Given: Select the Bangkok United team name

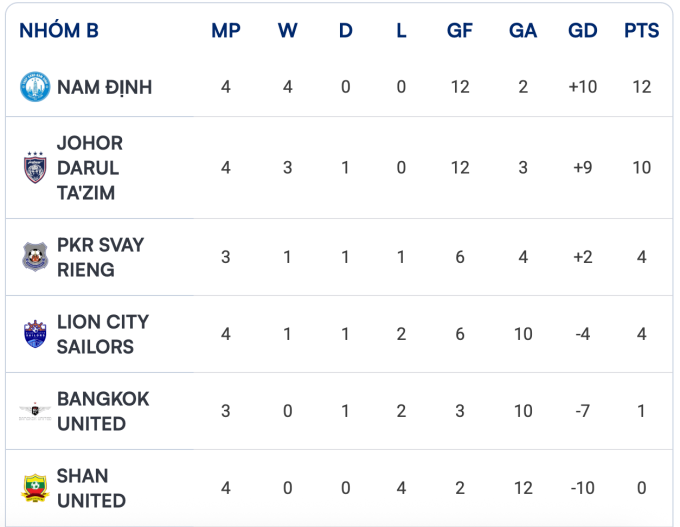Looking at the screenshot, I should (x=102, y=411).
